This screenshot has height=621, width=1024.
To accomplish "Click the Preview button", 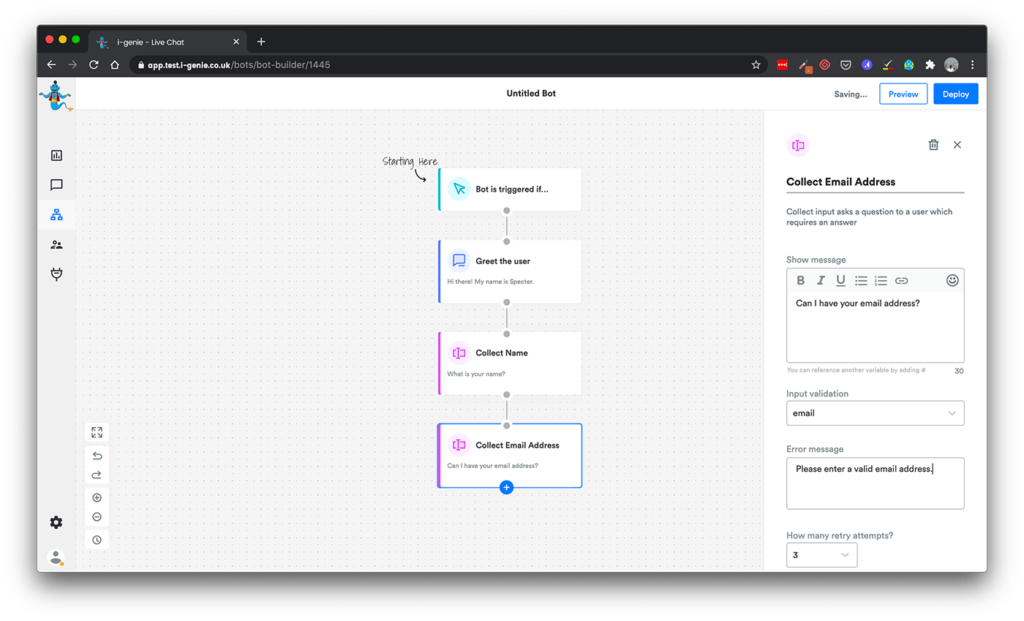I will 902,94.
